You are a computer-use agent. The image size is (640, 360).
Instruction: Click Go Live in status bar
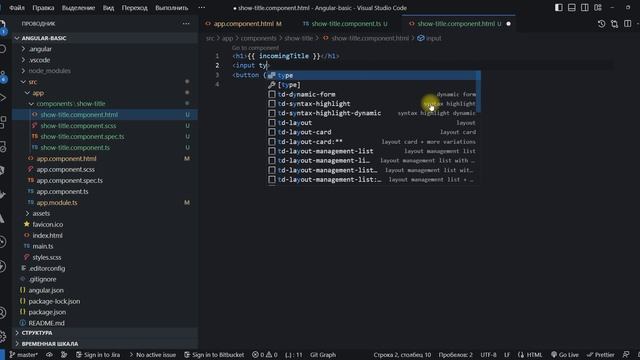[564, 355]
